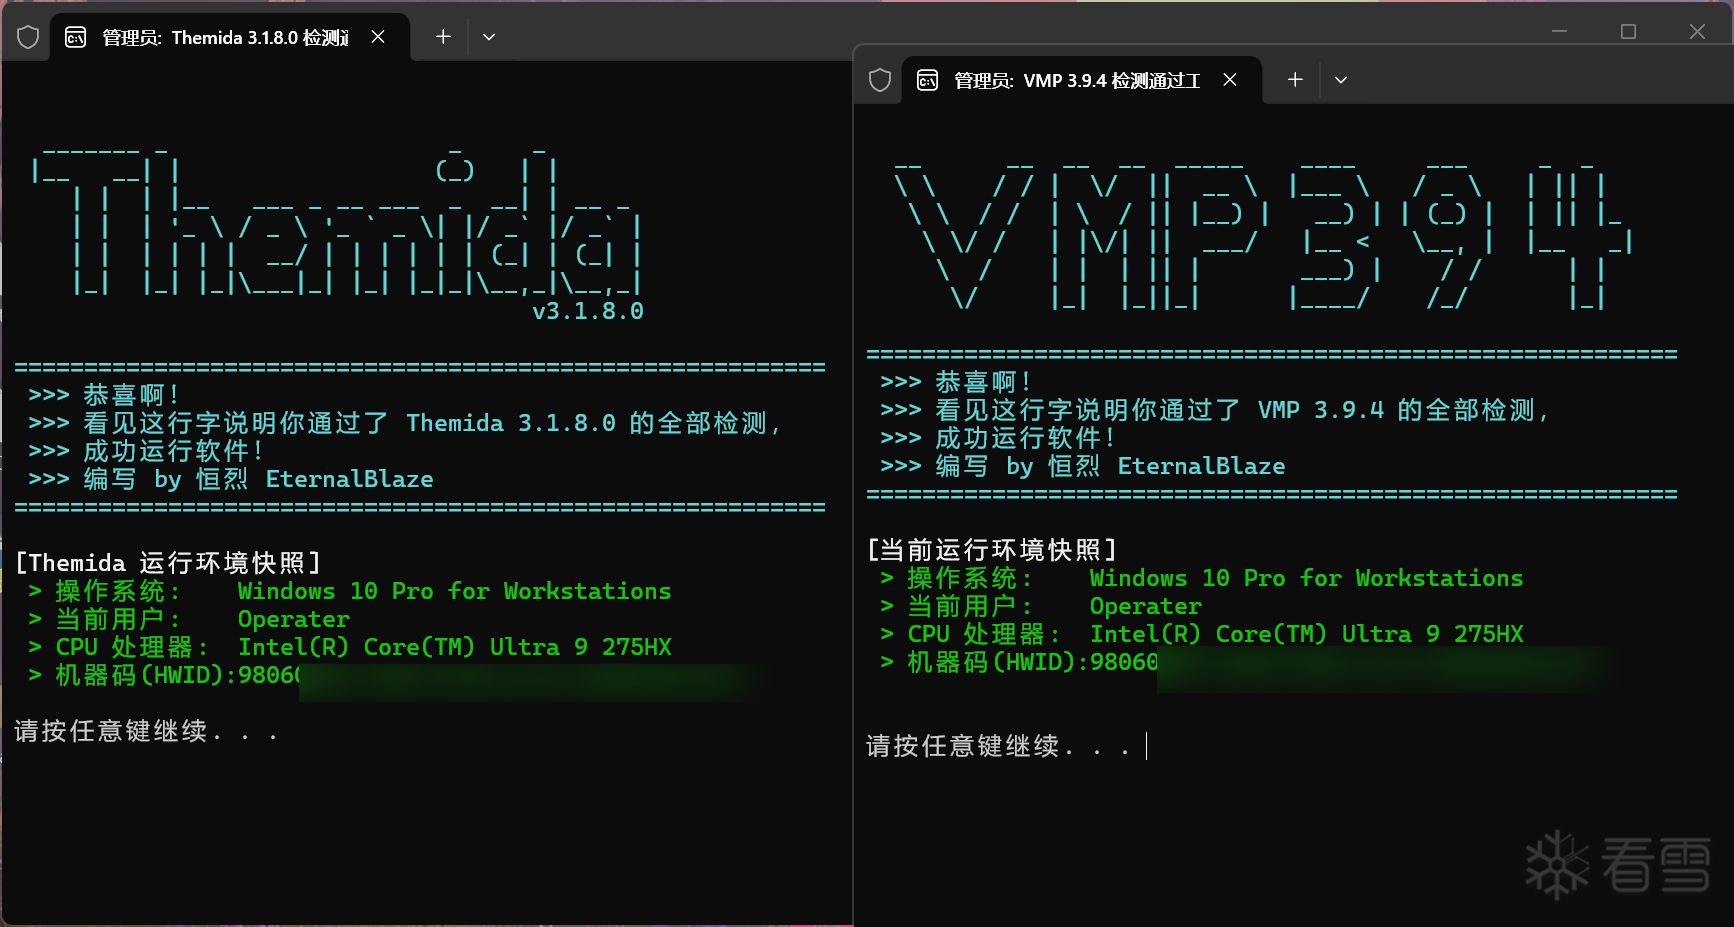Maximize the Themida terminal window
This screenshot has height=927, width=1734.
point(1628,32)
